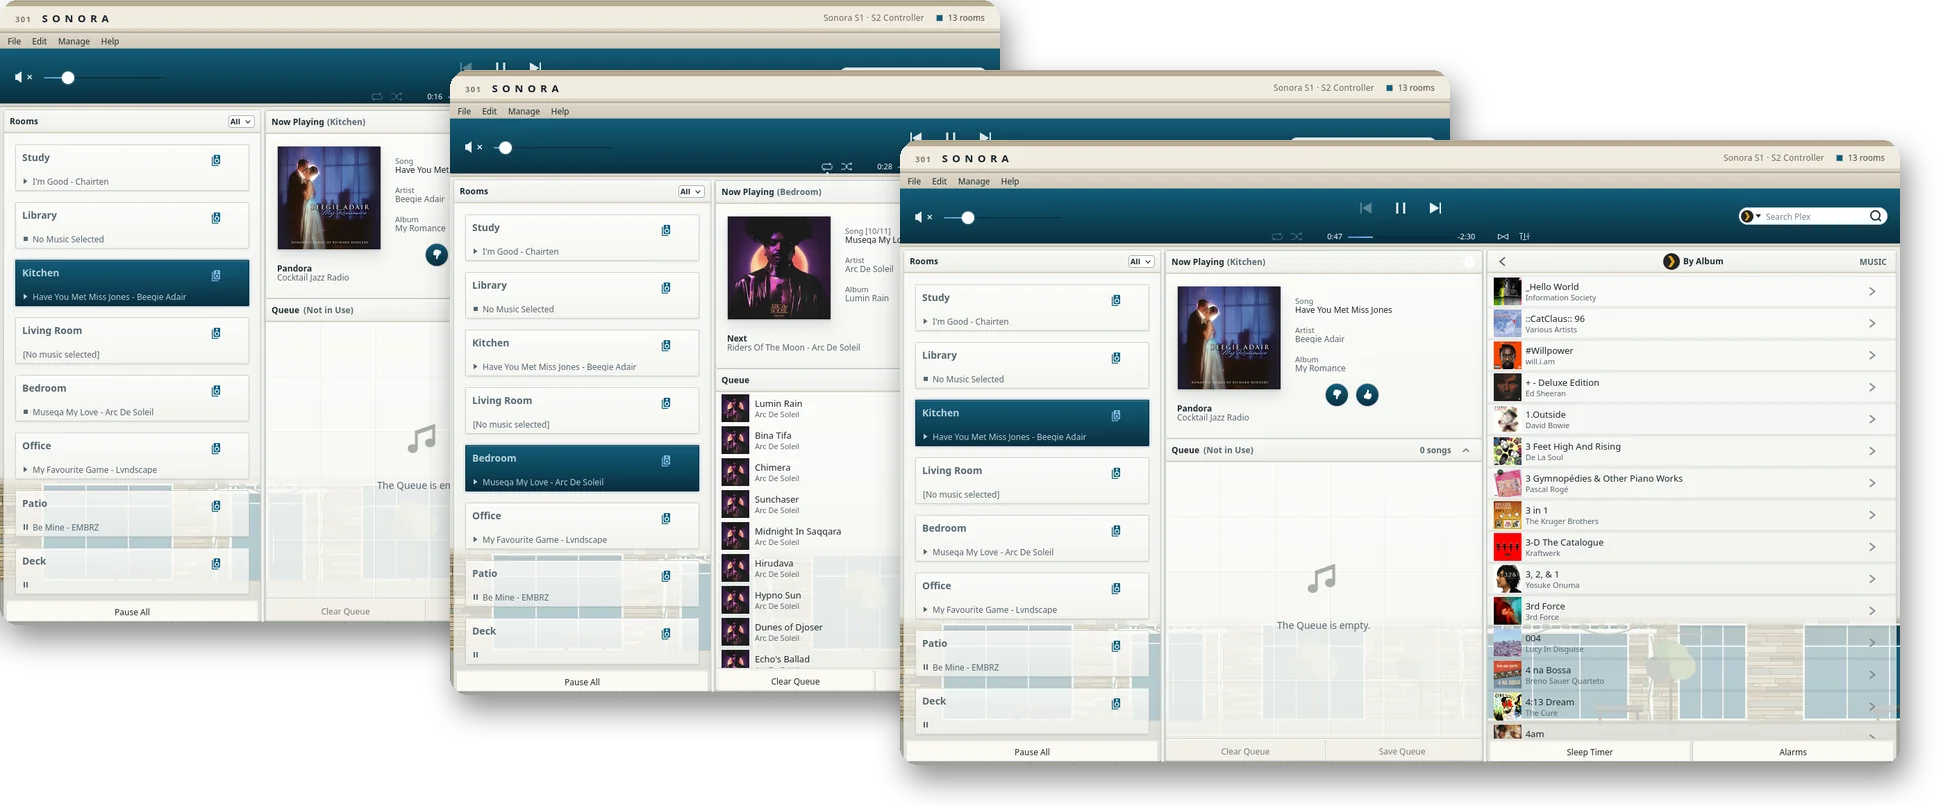Go to previous track in front window
Screen dimensions: 1940x805
pyautogui.click(x=1366, y=208)
